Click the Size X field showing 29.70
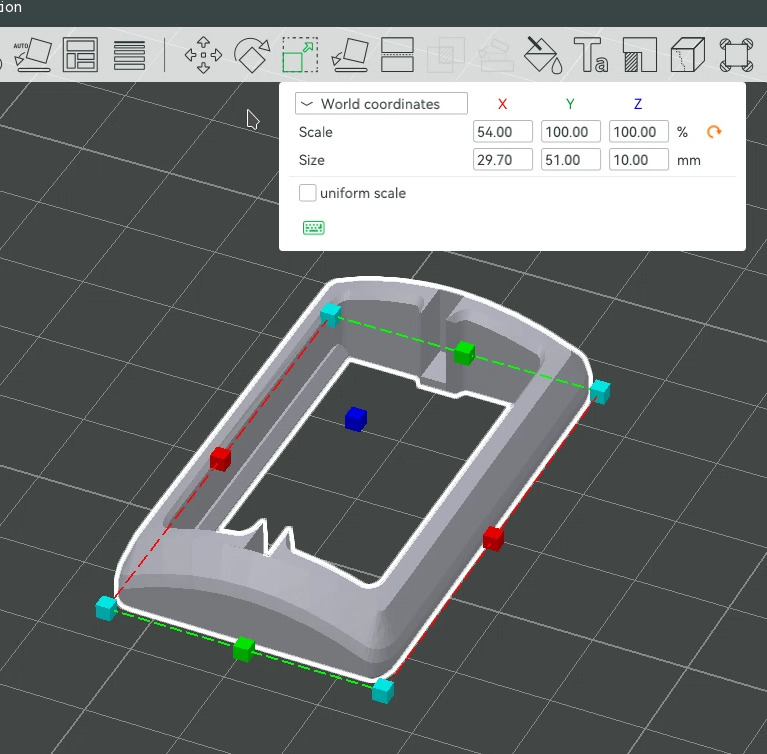The height and width of the screenshot is (754, 767). (502, 160)
